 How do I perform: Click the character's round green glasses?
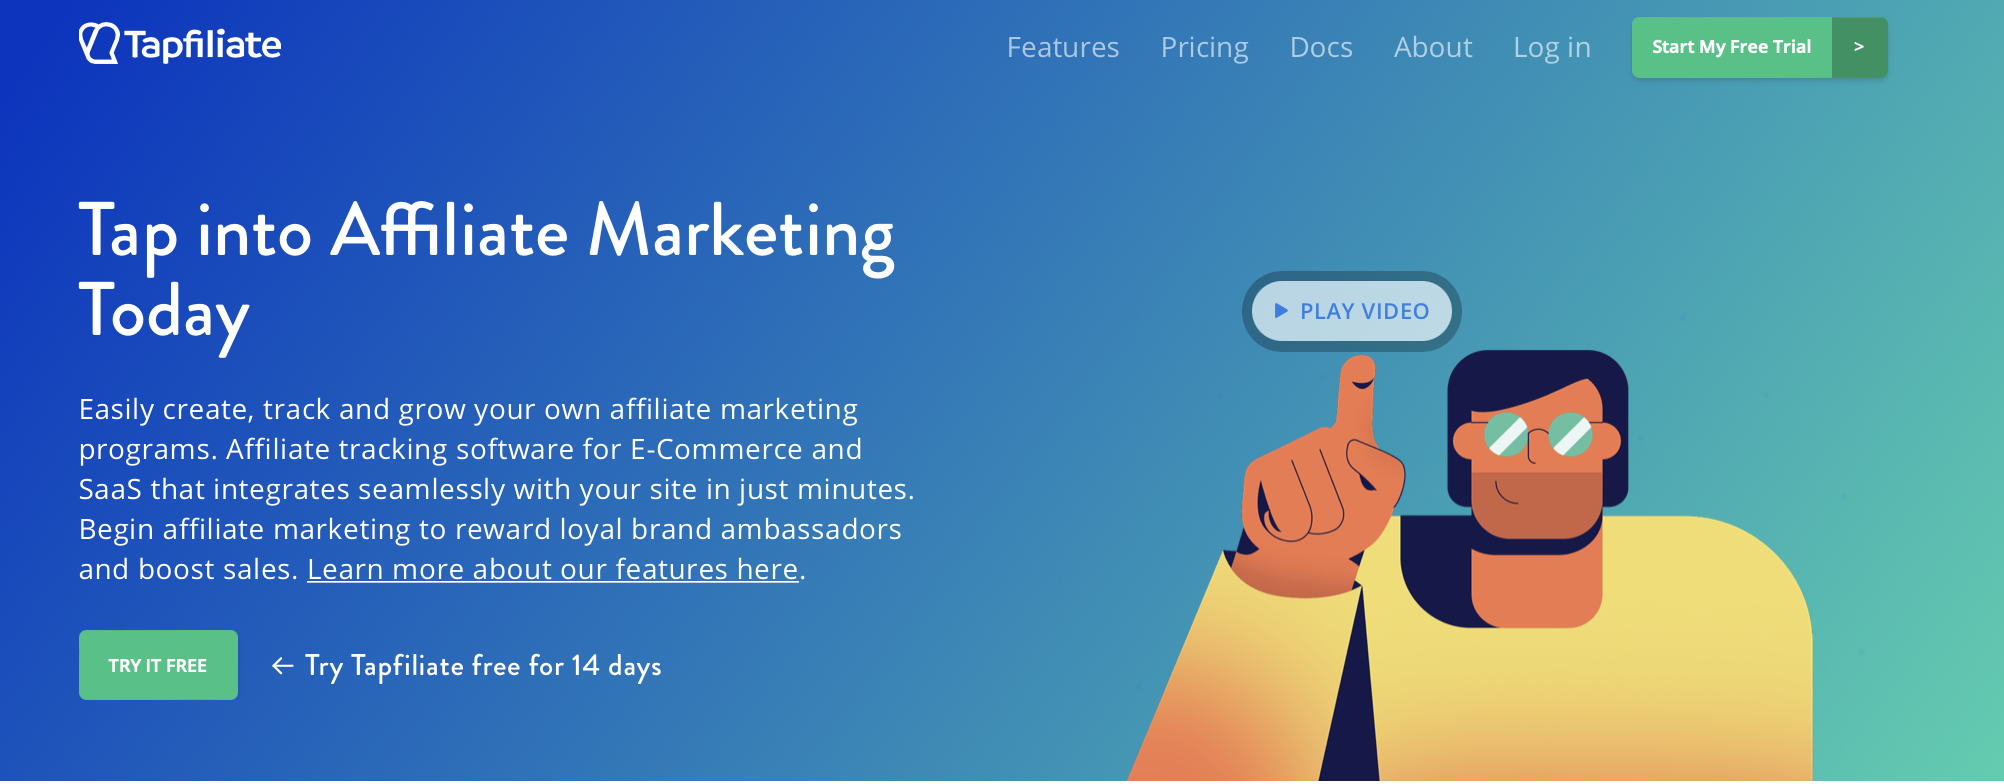click(1538, 435)
